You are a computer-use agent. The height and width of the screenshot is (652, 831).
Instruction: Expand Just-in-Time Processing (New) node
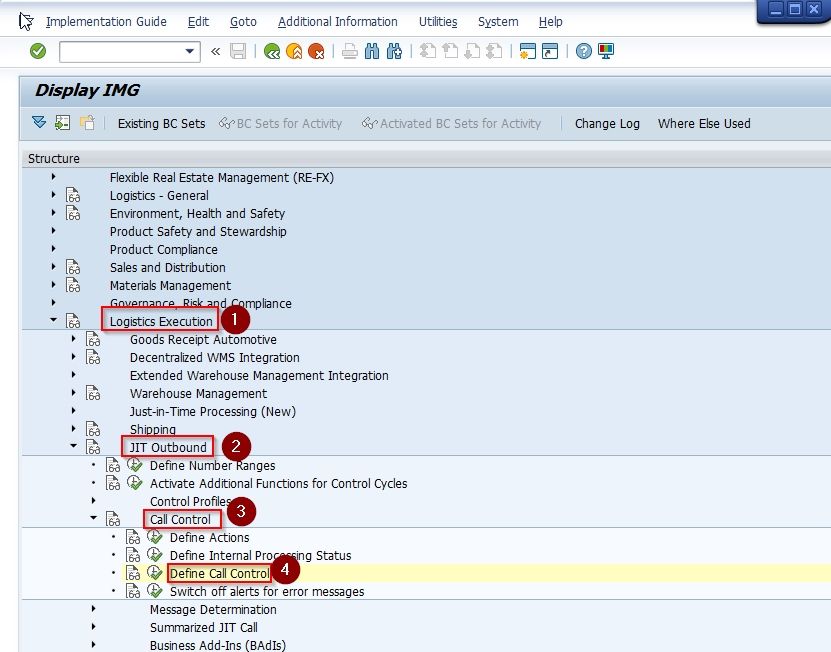tap(74, 410)
